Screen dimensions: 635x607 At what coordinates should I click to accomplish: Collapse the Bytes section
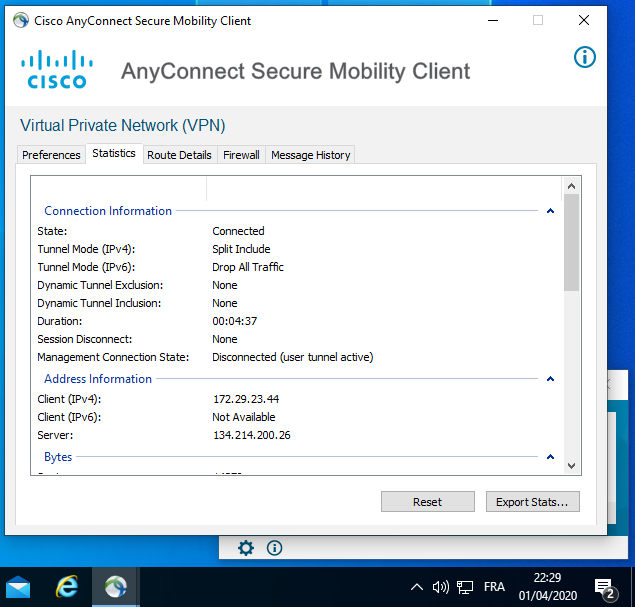tap(550, 457)
